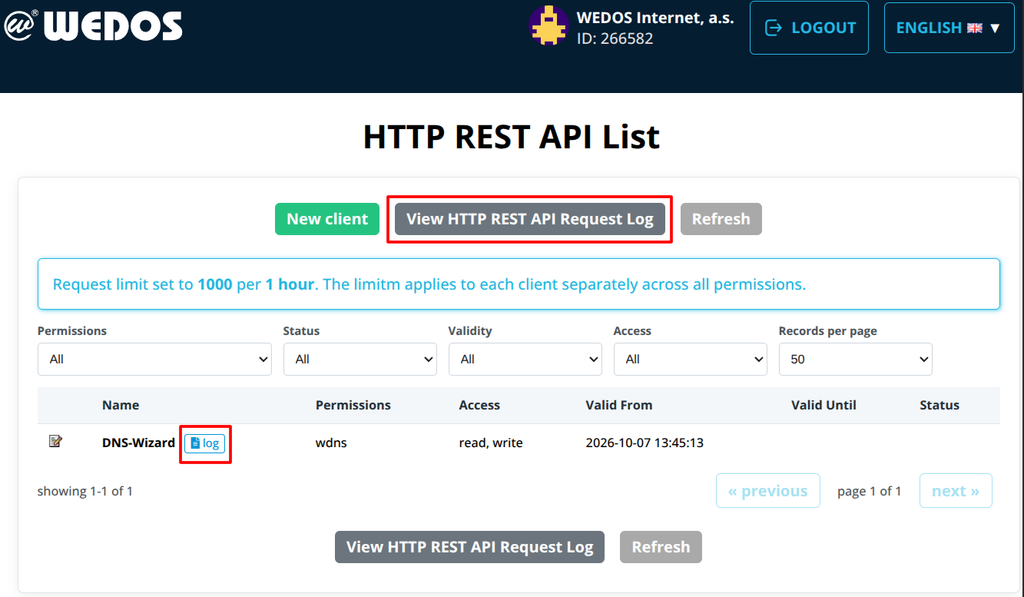Open the log for DNS-Wizard client
Screen dimensions: 1024x597
[x=205, y=444]
